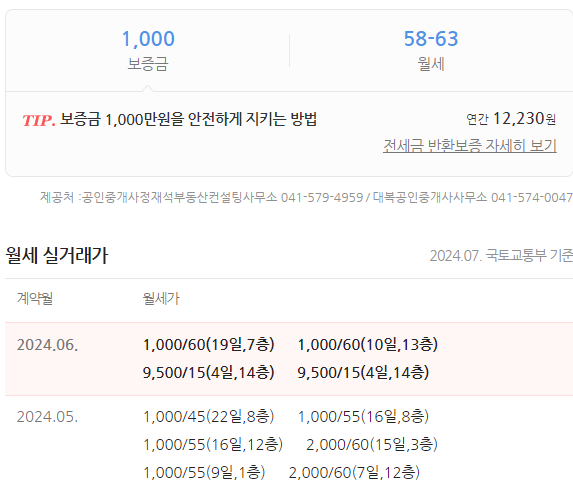Click the 1,000/45(22일,8층) entry
The width and height of the screenshot is (573, 492).
pyautogui.click(x=208, y=416)
